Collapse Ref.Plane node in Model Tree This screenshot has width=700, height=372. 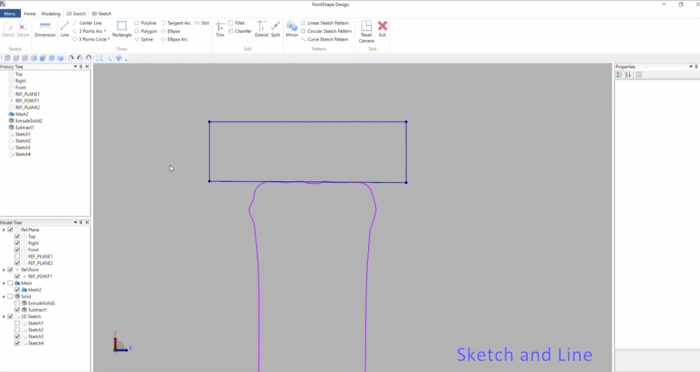click(x=4, y=230)
